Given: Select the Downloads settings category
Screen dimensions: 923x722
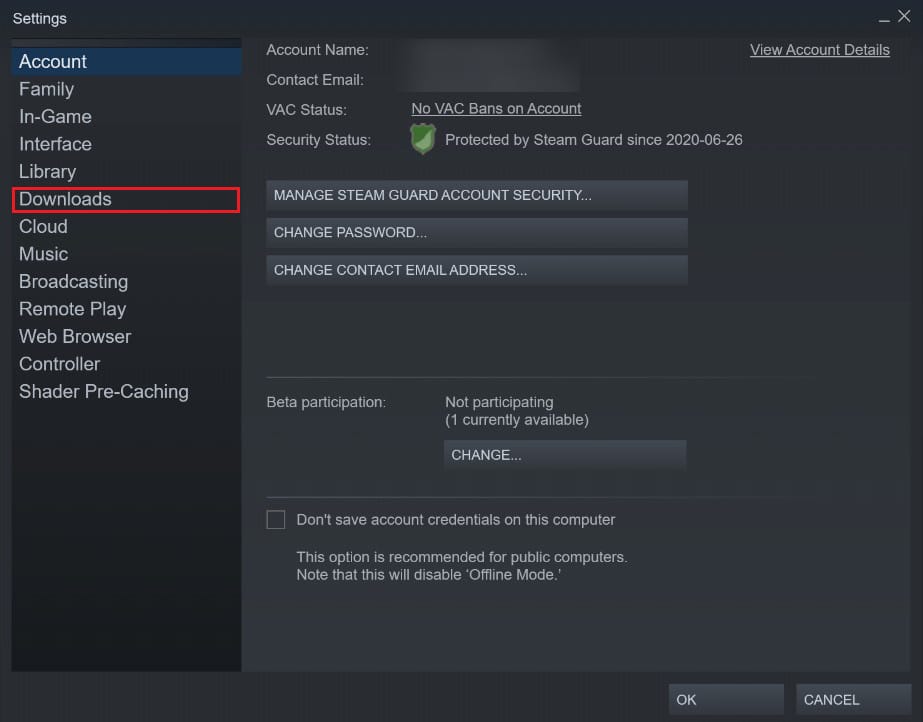Looking at the screenshot, I should point(64,199).
